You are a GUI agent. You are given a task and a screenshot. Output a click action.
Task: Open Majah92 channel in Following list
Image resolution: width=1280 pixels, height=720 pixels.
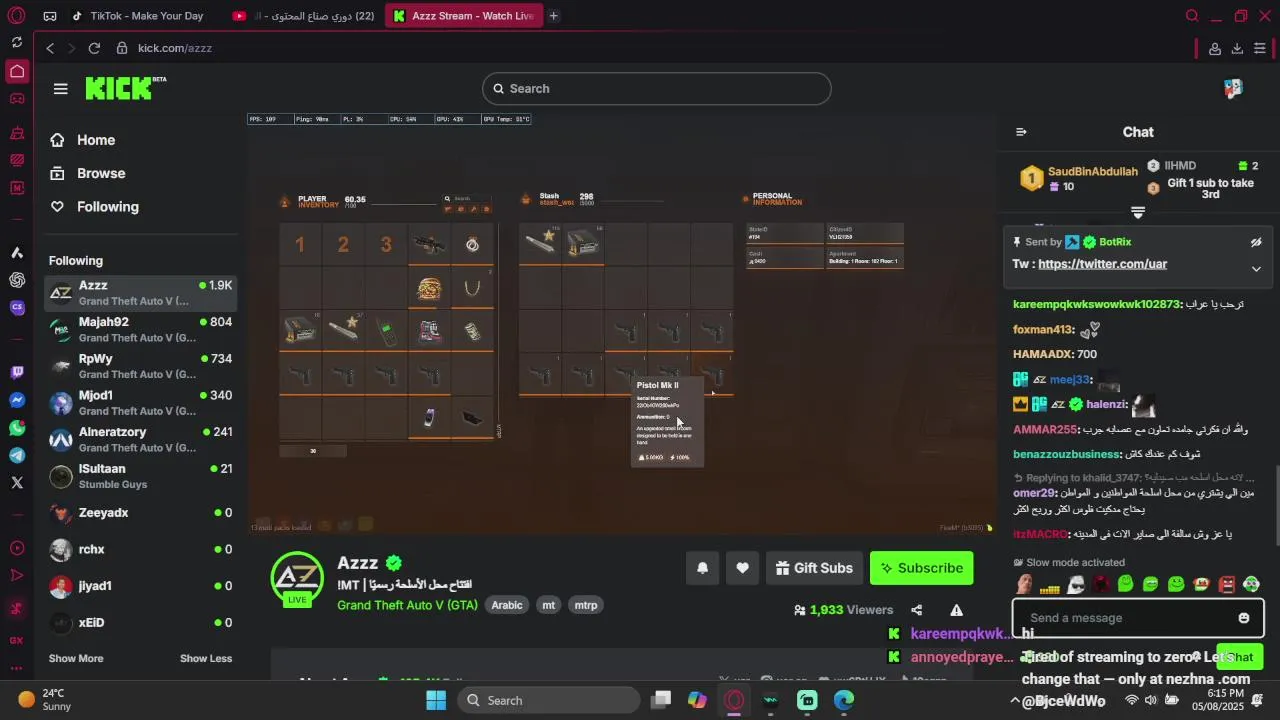click(x=140, y=329)
